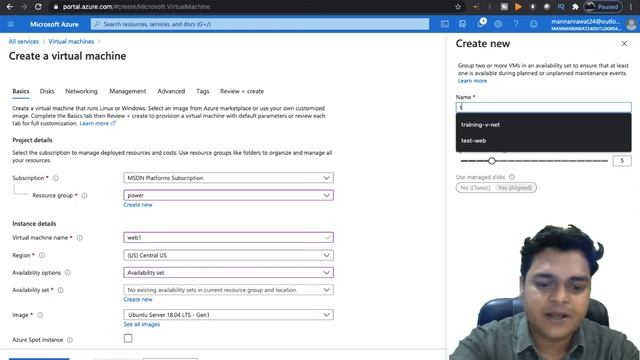This screenshot has width=640, height=360.
Task: Open the browser extensions puzzle icon
Action: click(x=575, y=7)
